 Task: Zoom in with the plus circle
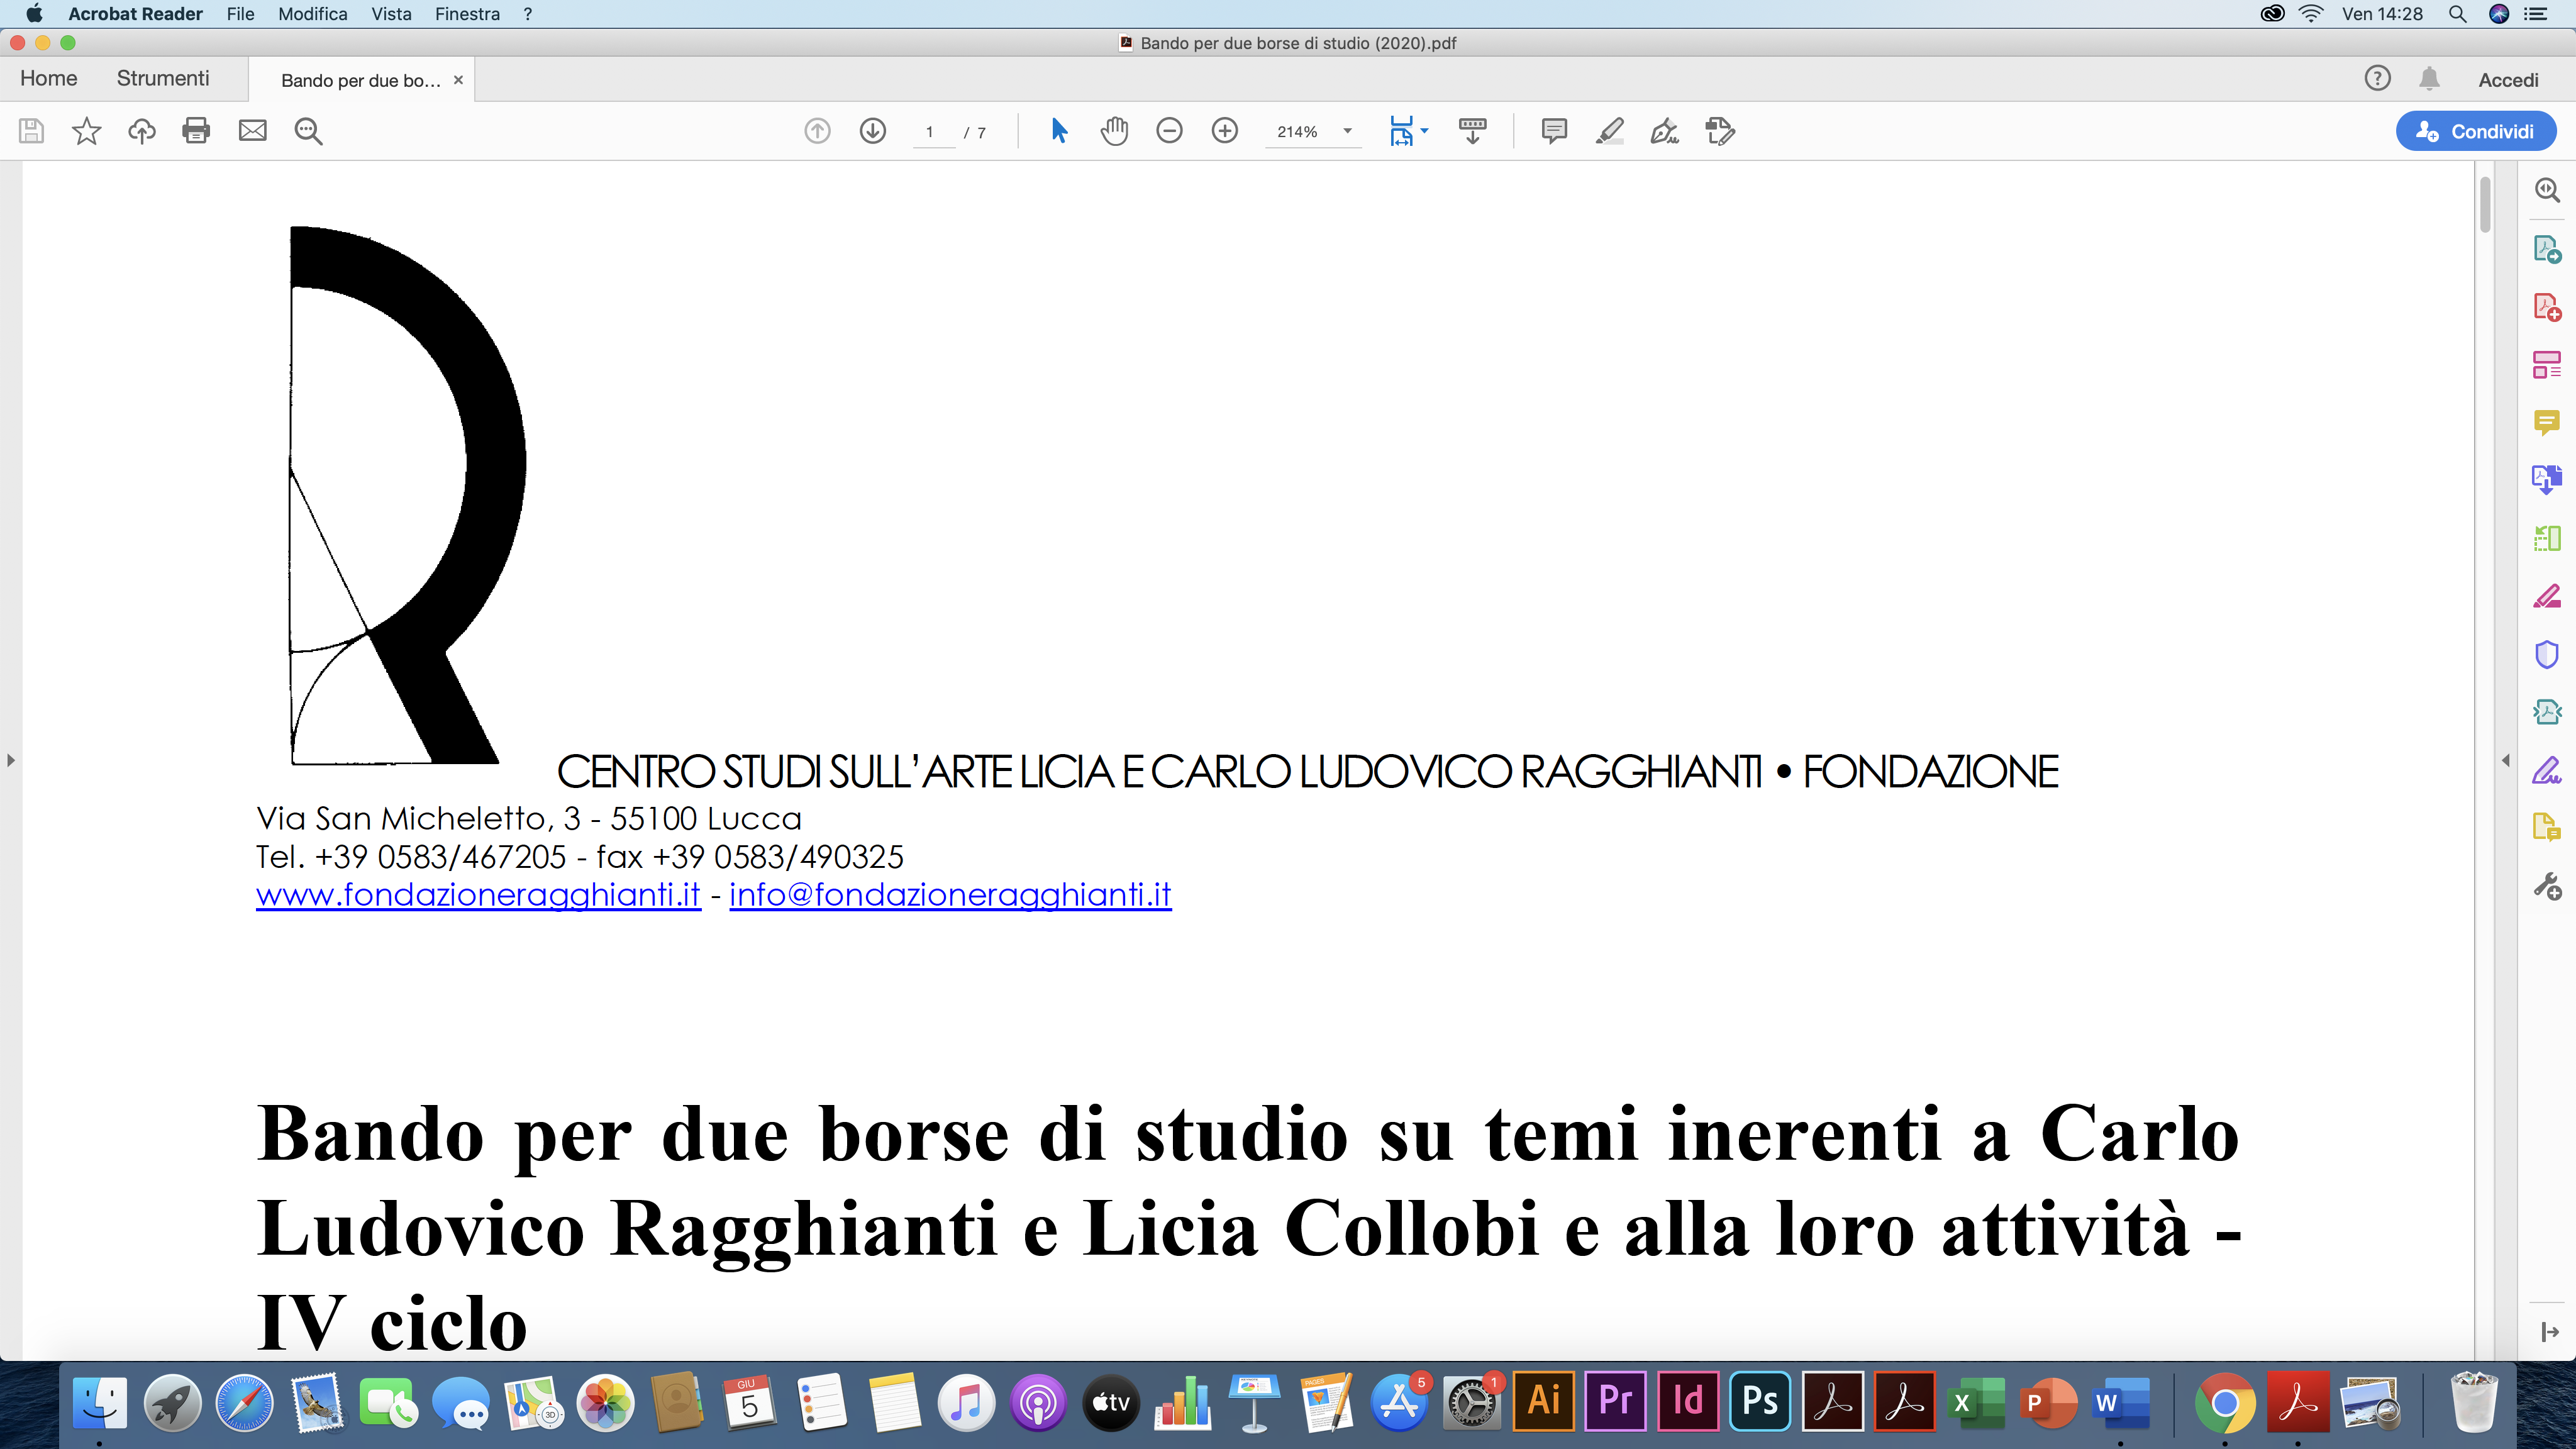point(1225,131)
